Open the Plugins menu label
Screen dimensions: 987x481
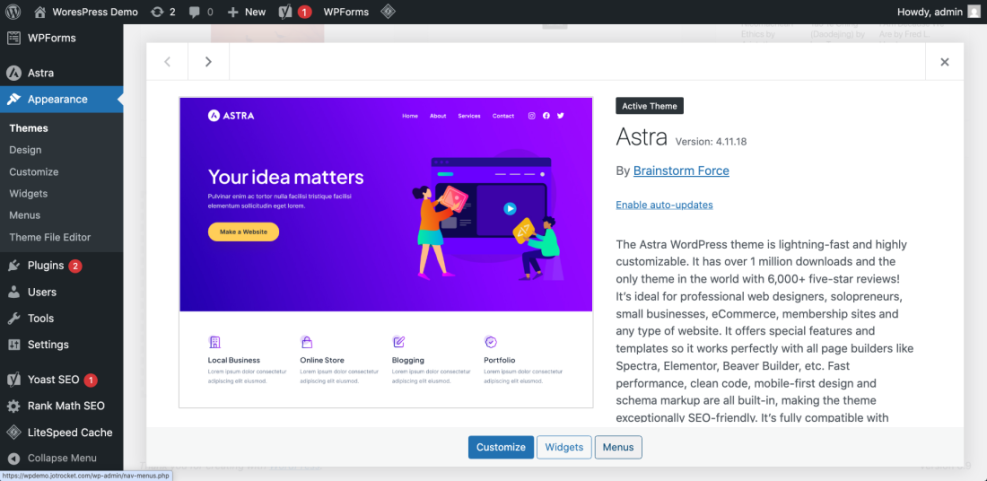click(46, 266)
